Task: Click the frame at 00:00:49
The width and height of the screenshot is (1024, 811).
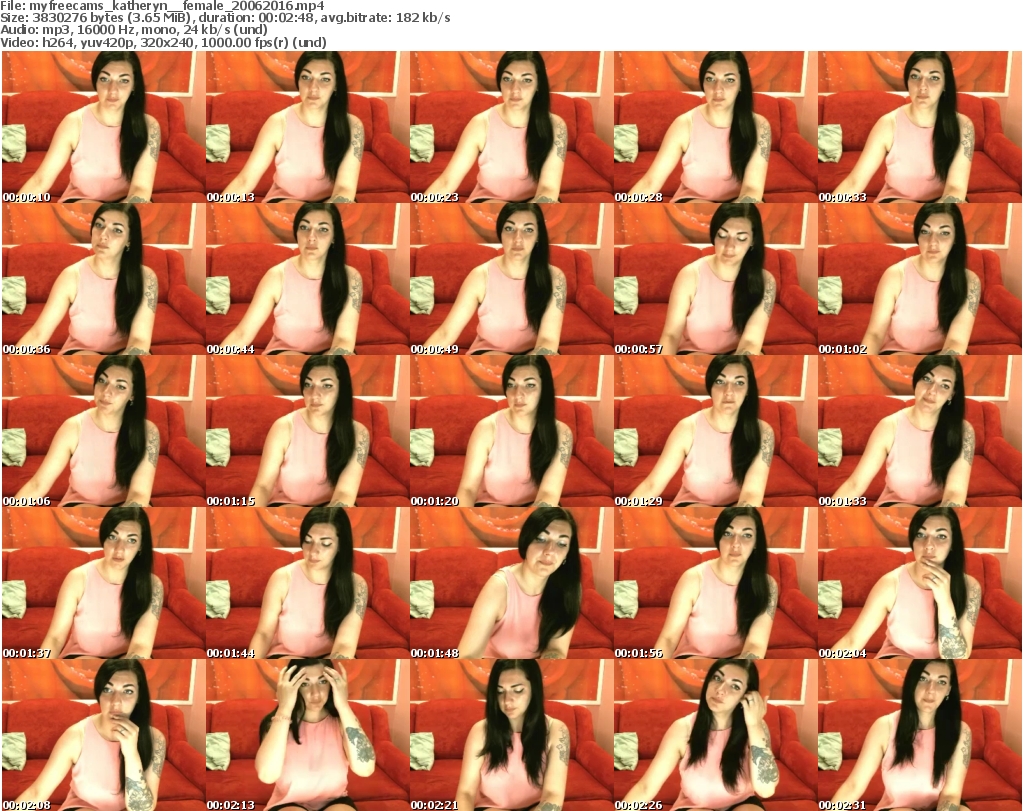Action: pyautogui.click(x=511, y=279)
